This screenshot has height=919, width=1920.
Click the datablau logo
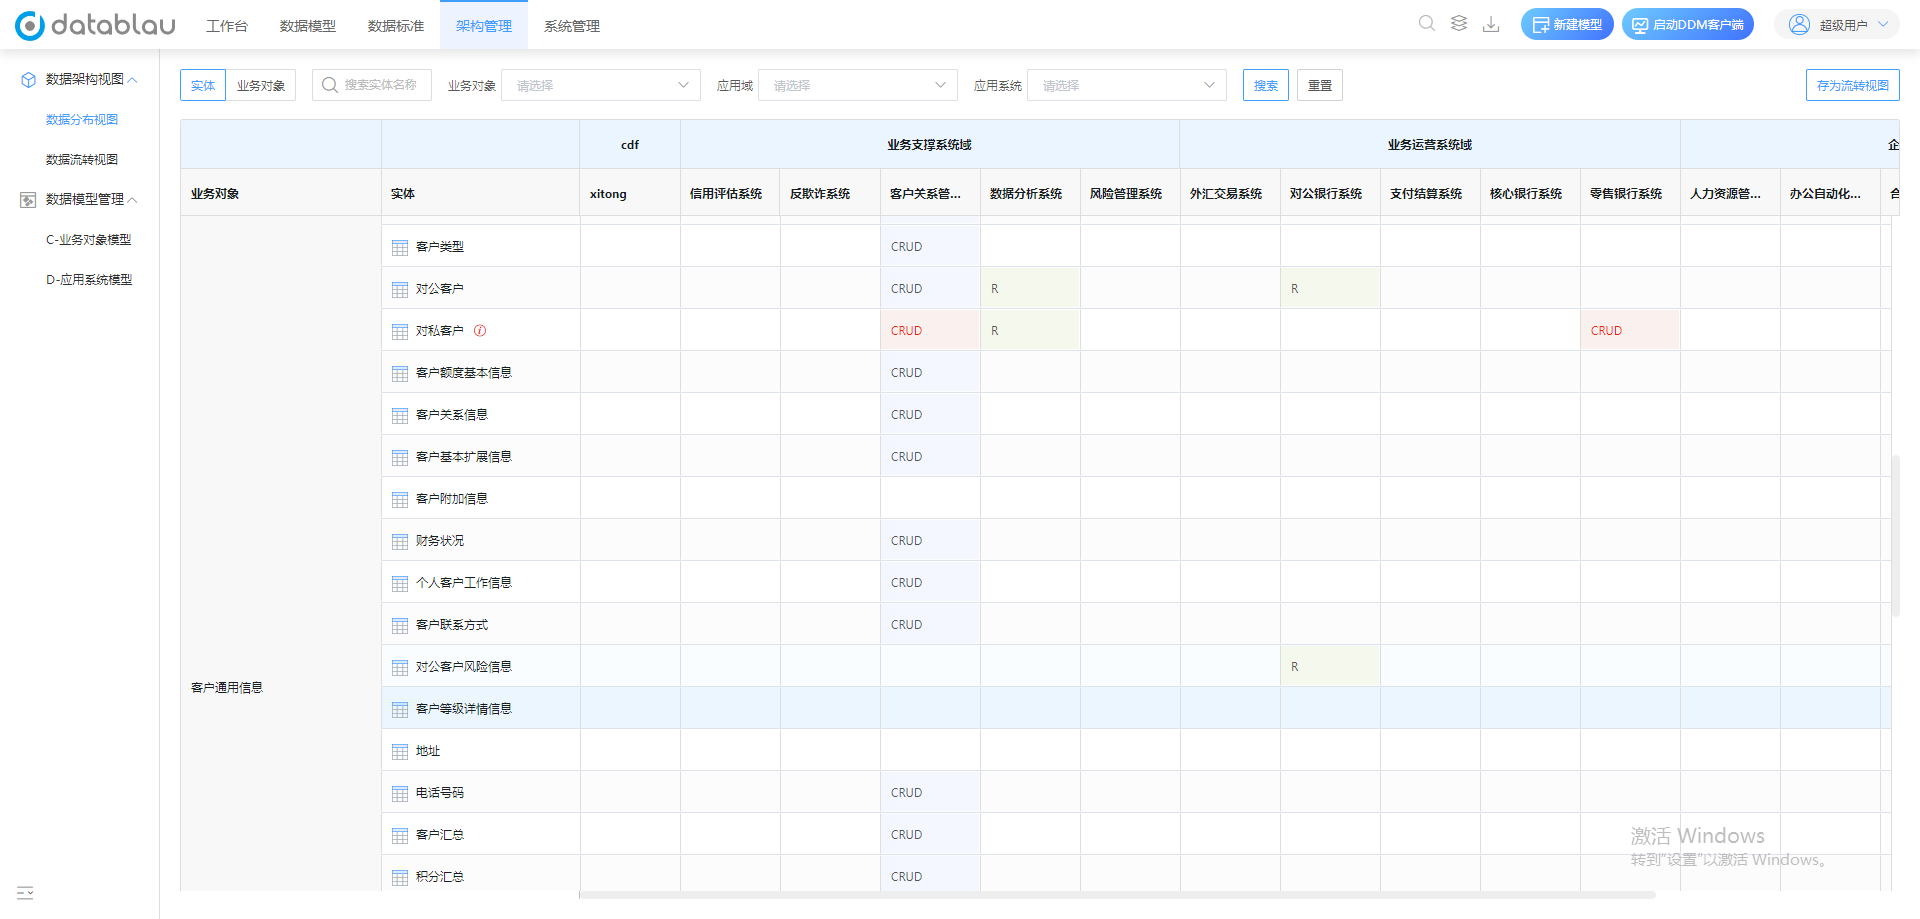(95, 25)
